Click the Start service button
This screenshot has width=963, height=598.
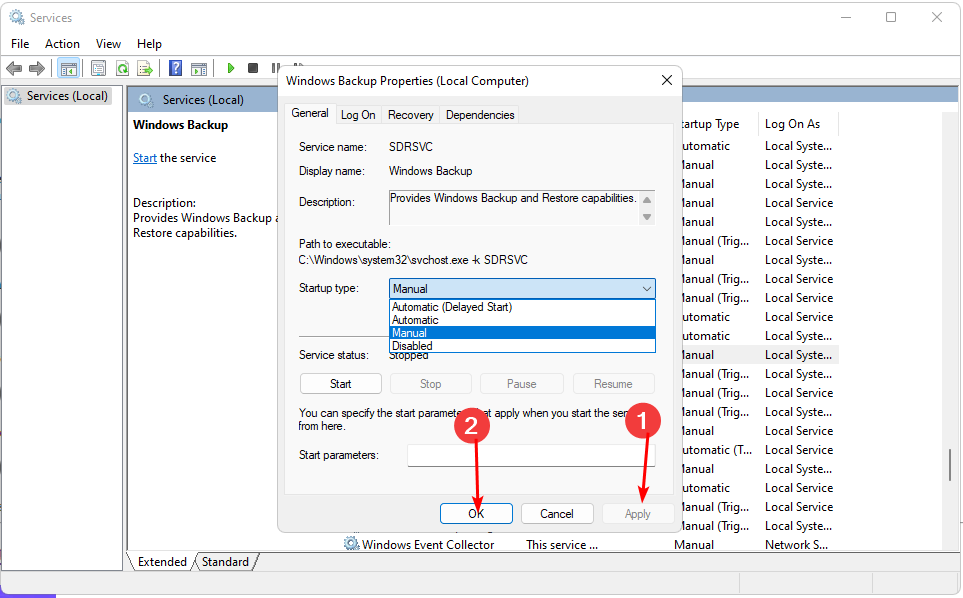coord(341,384)
